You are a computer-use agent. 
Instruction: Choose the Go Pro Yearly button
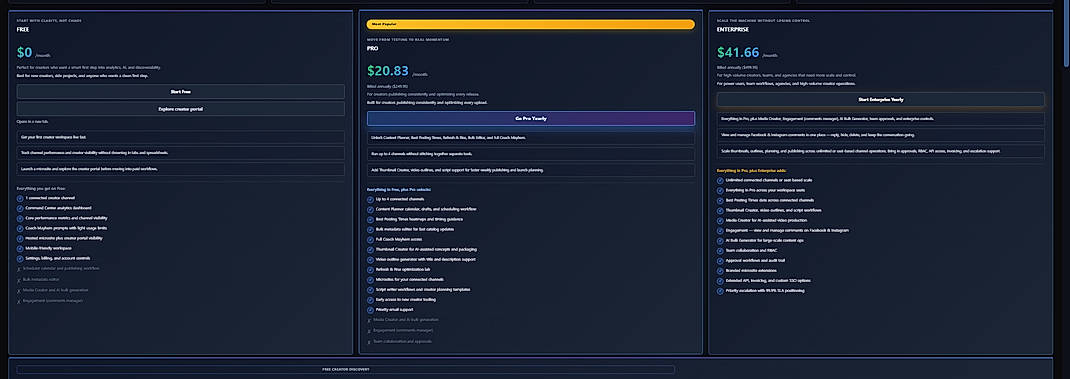coord(531,118)
